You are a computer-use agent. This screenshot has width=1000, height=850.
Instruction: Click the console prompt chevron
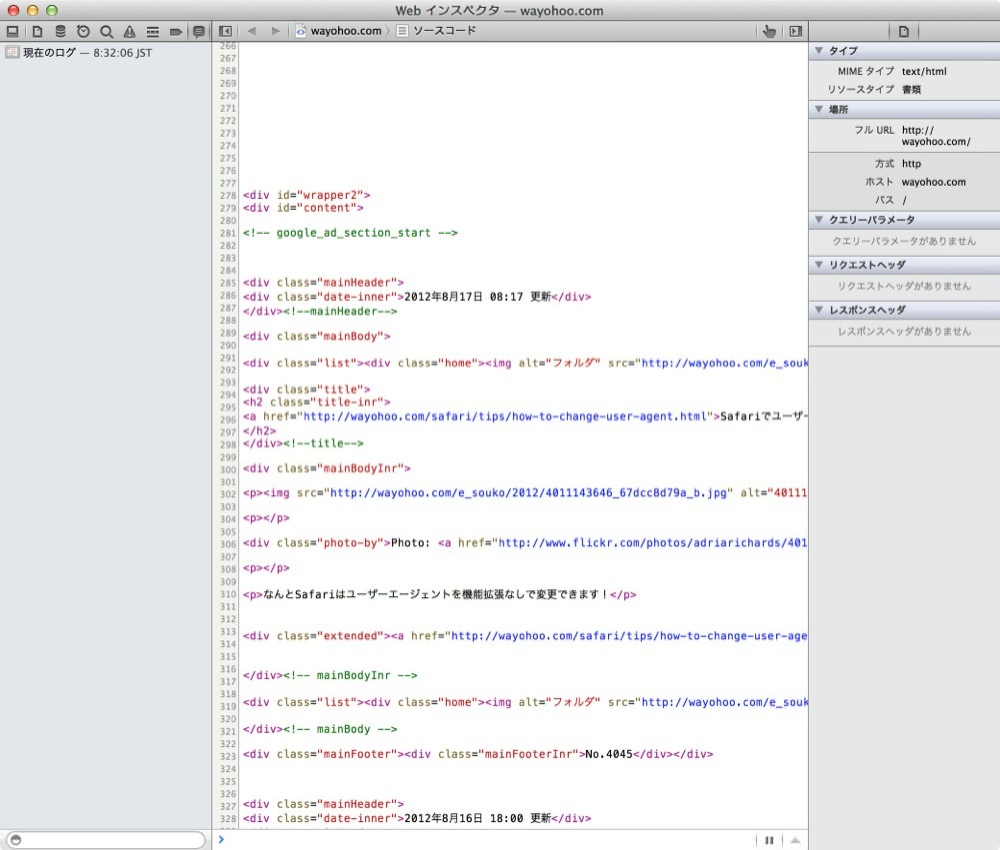coord(221,839)
